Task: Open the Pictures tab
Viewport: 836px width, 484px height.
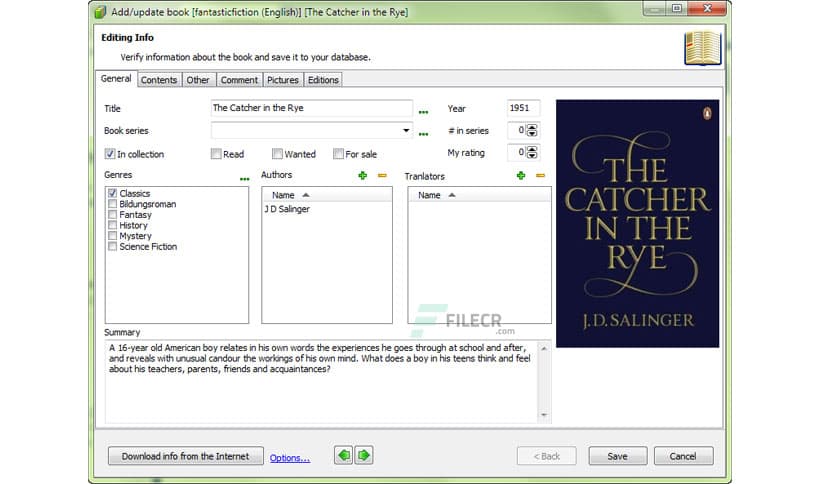Action: pyautogui.click(x=283, y=80)
